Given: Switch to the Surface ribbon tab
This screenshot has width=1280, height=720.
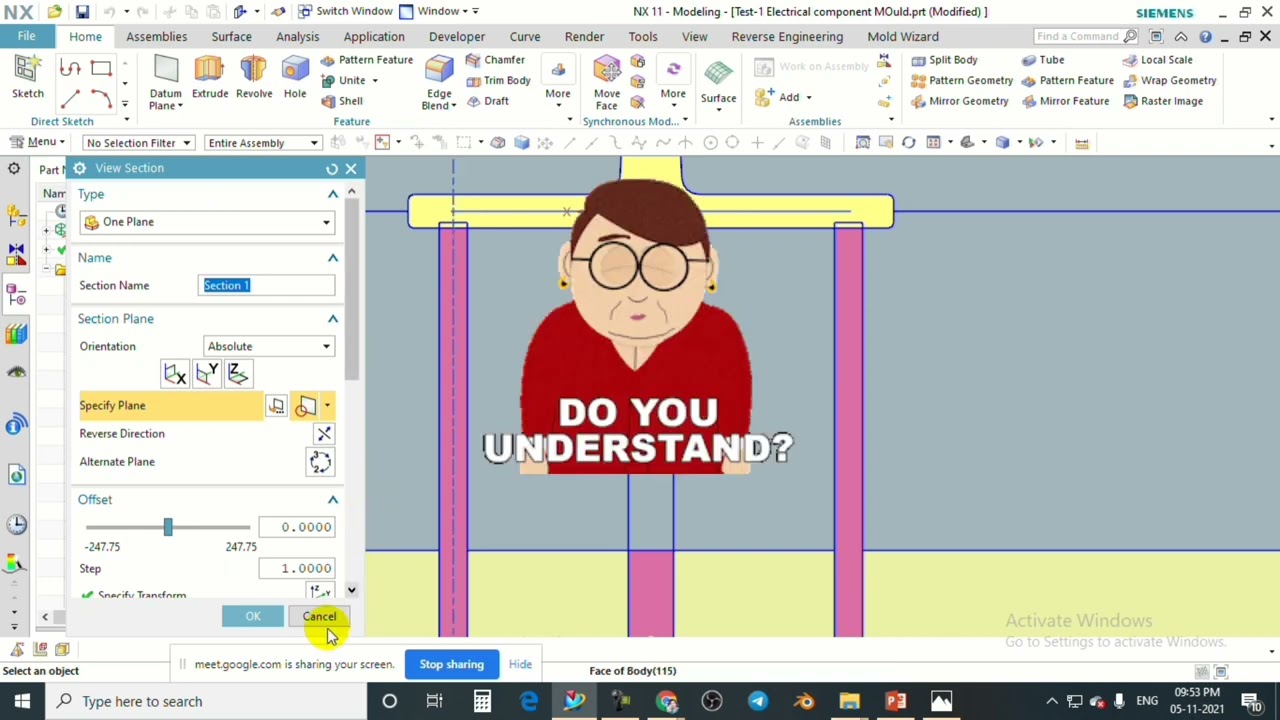Looking at the screenshot, I should (x=231, y=37).
